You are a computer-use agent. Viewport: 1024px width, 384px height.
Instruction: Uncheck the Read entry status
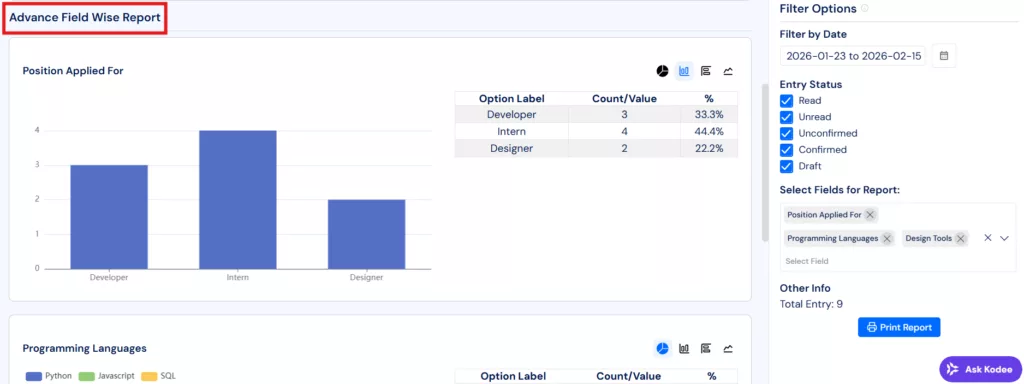tap(786, 101)
